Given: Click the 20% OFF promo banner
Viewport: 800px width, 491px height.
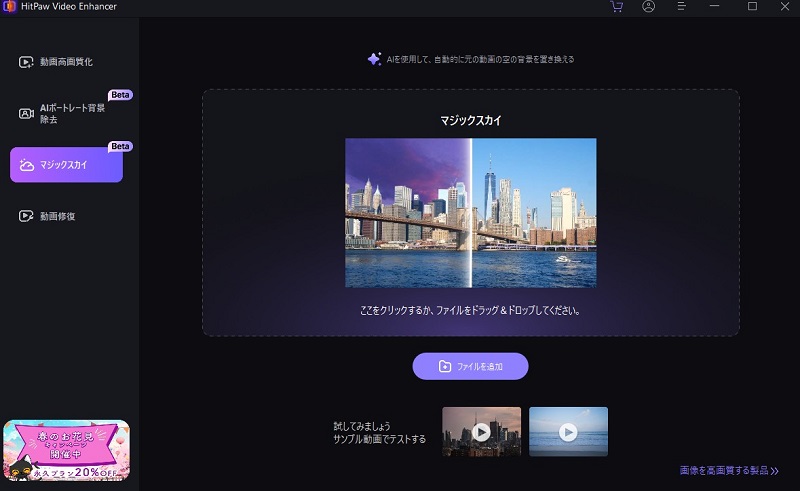Looking at the screenshot, I should point(66,453).
